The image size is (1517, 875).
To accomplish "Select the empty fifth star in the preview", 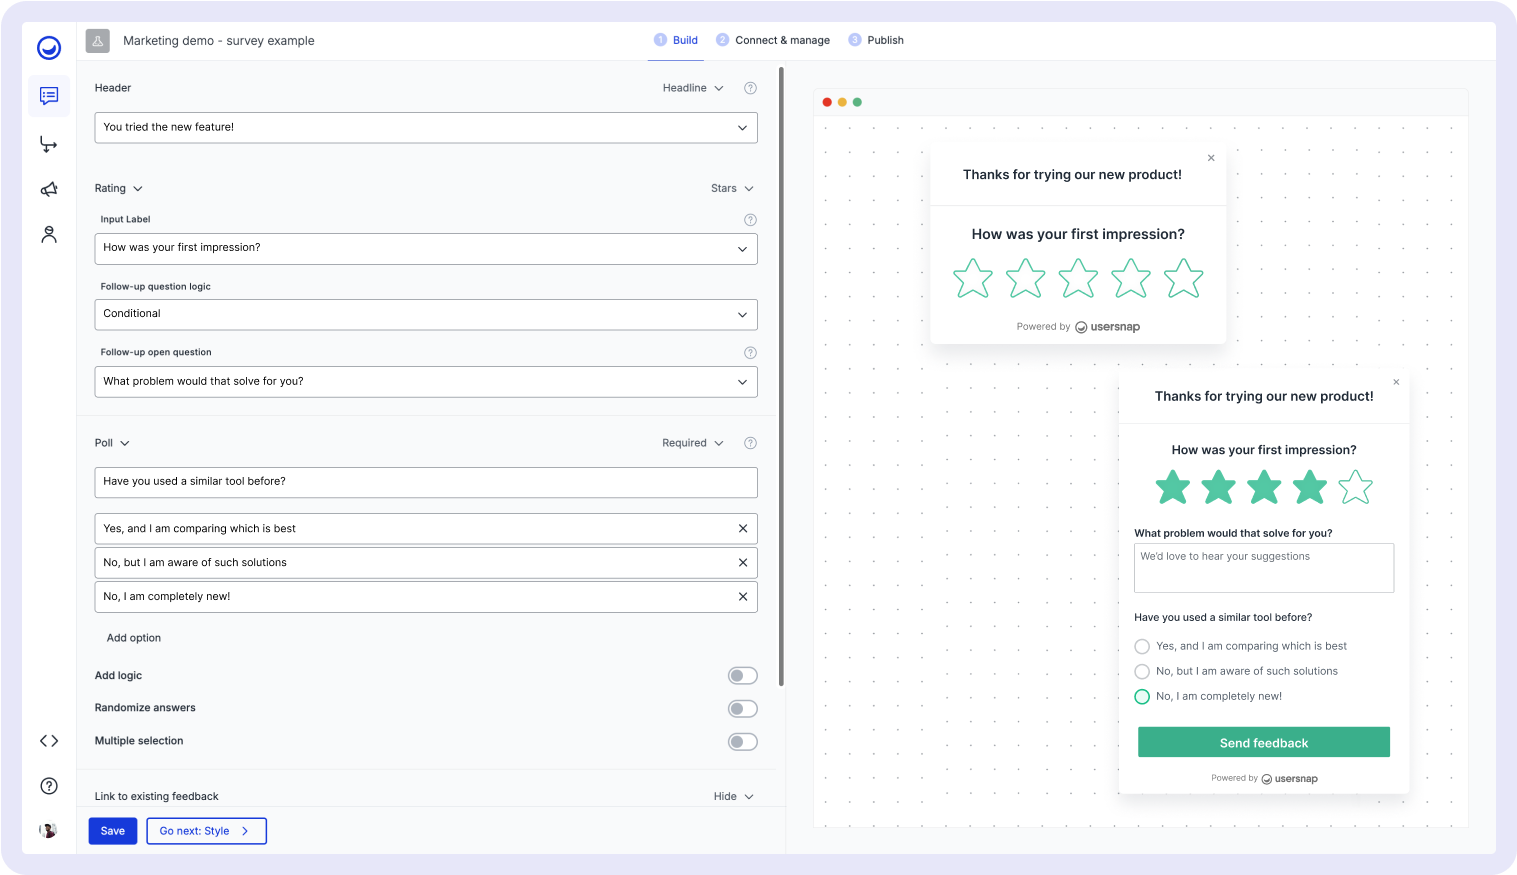I will (1356, 487).
